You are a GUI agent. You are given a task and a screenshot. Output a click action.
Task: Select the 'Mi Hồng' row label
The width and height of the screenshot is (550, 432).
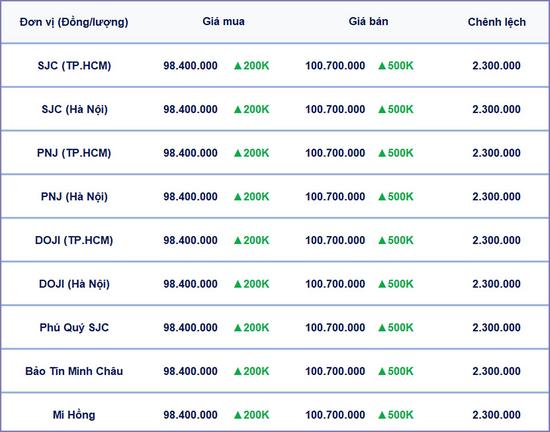pos(74,415)
